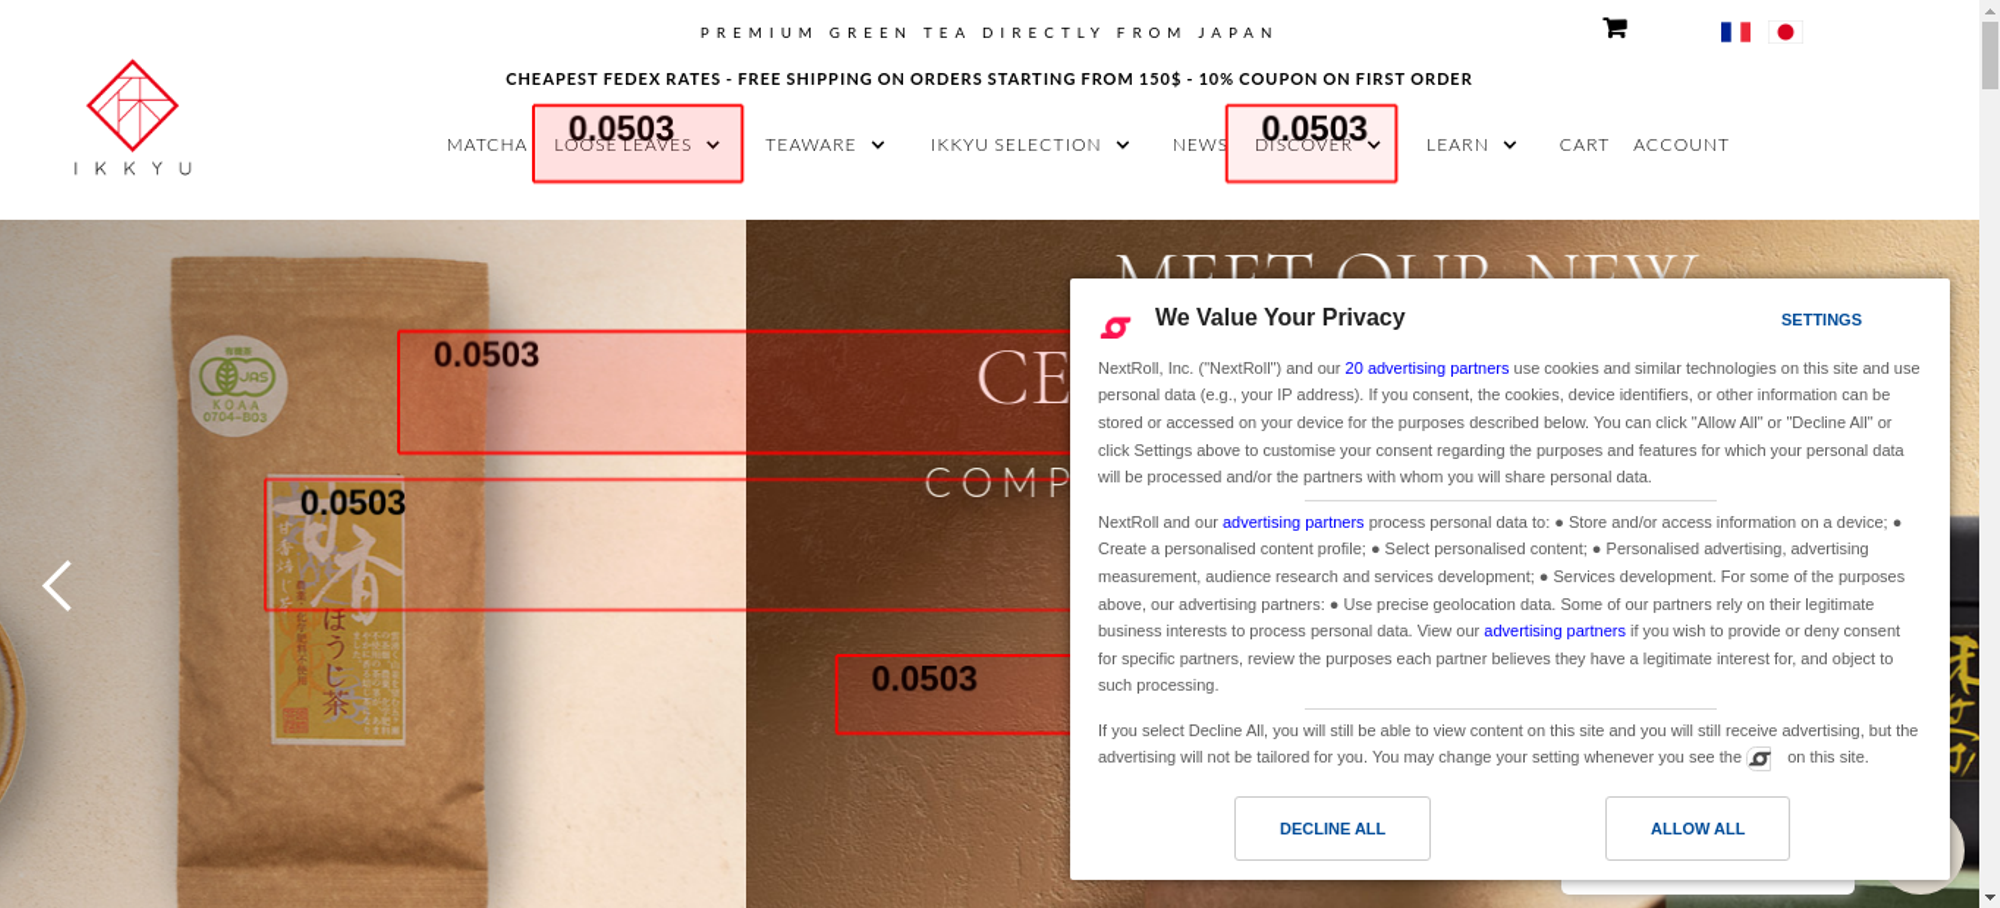Viewport: 2000px width, 908px height.
Task: Open the Matcha menu item
Action: point(486,145)
